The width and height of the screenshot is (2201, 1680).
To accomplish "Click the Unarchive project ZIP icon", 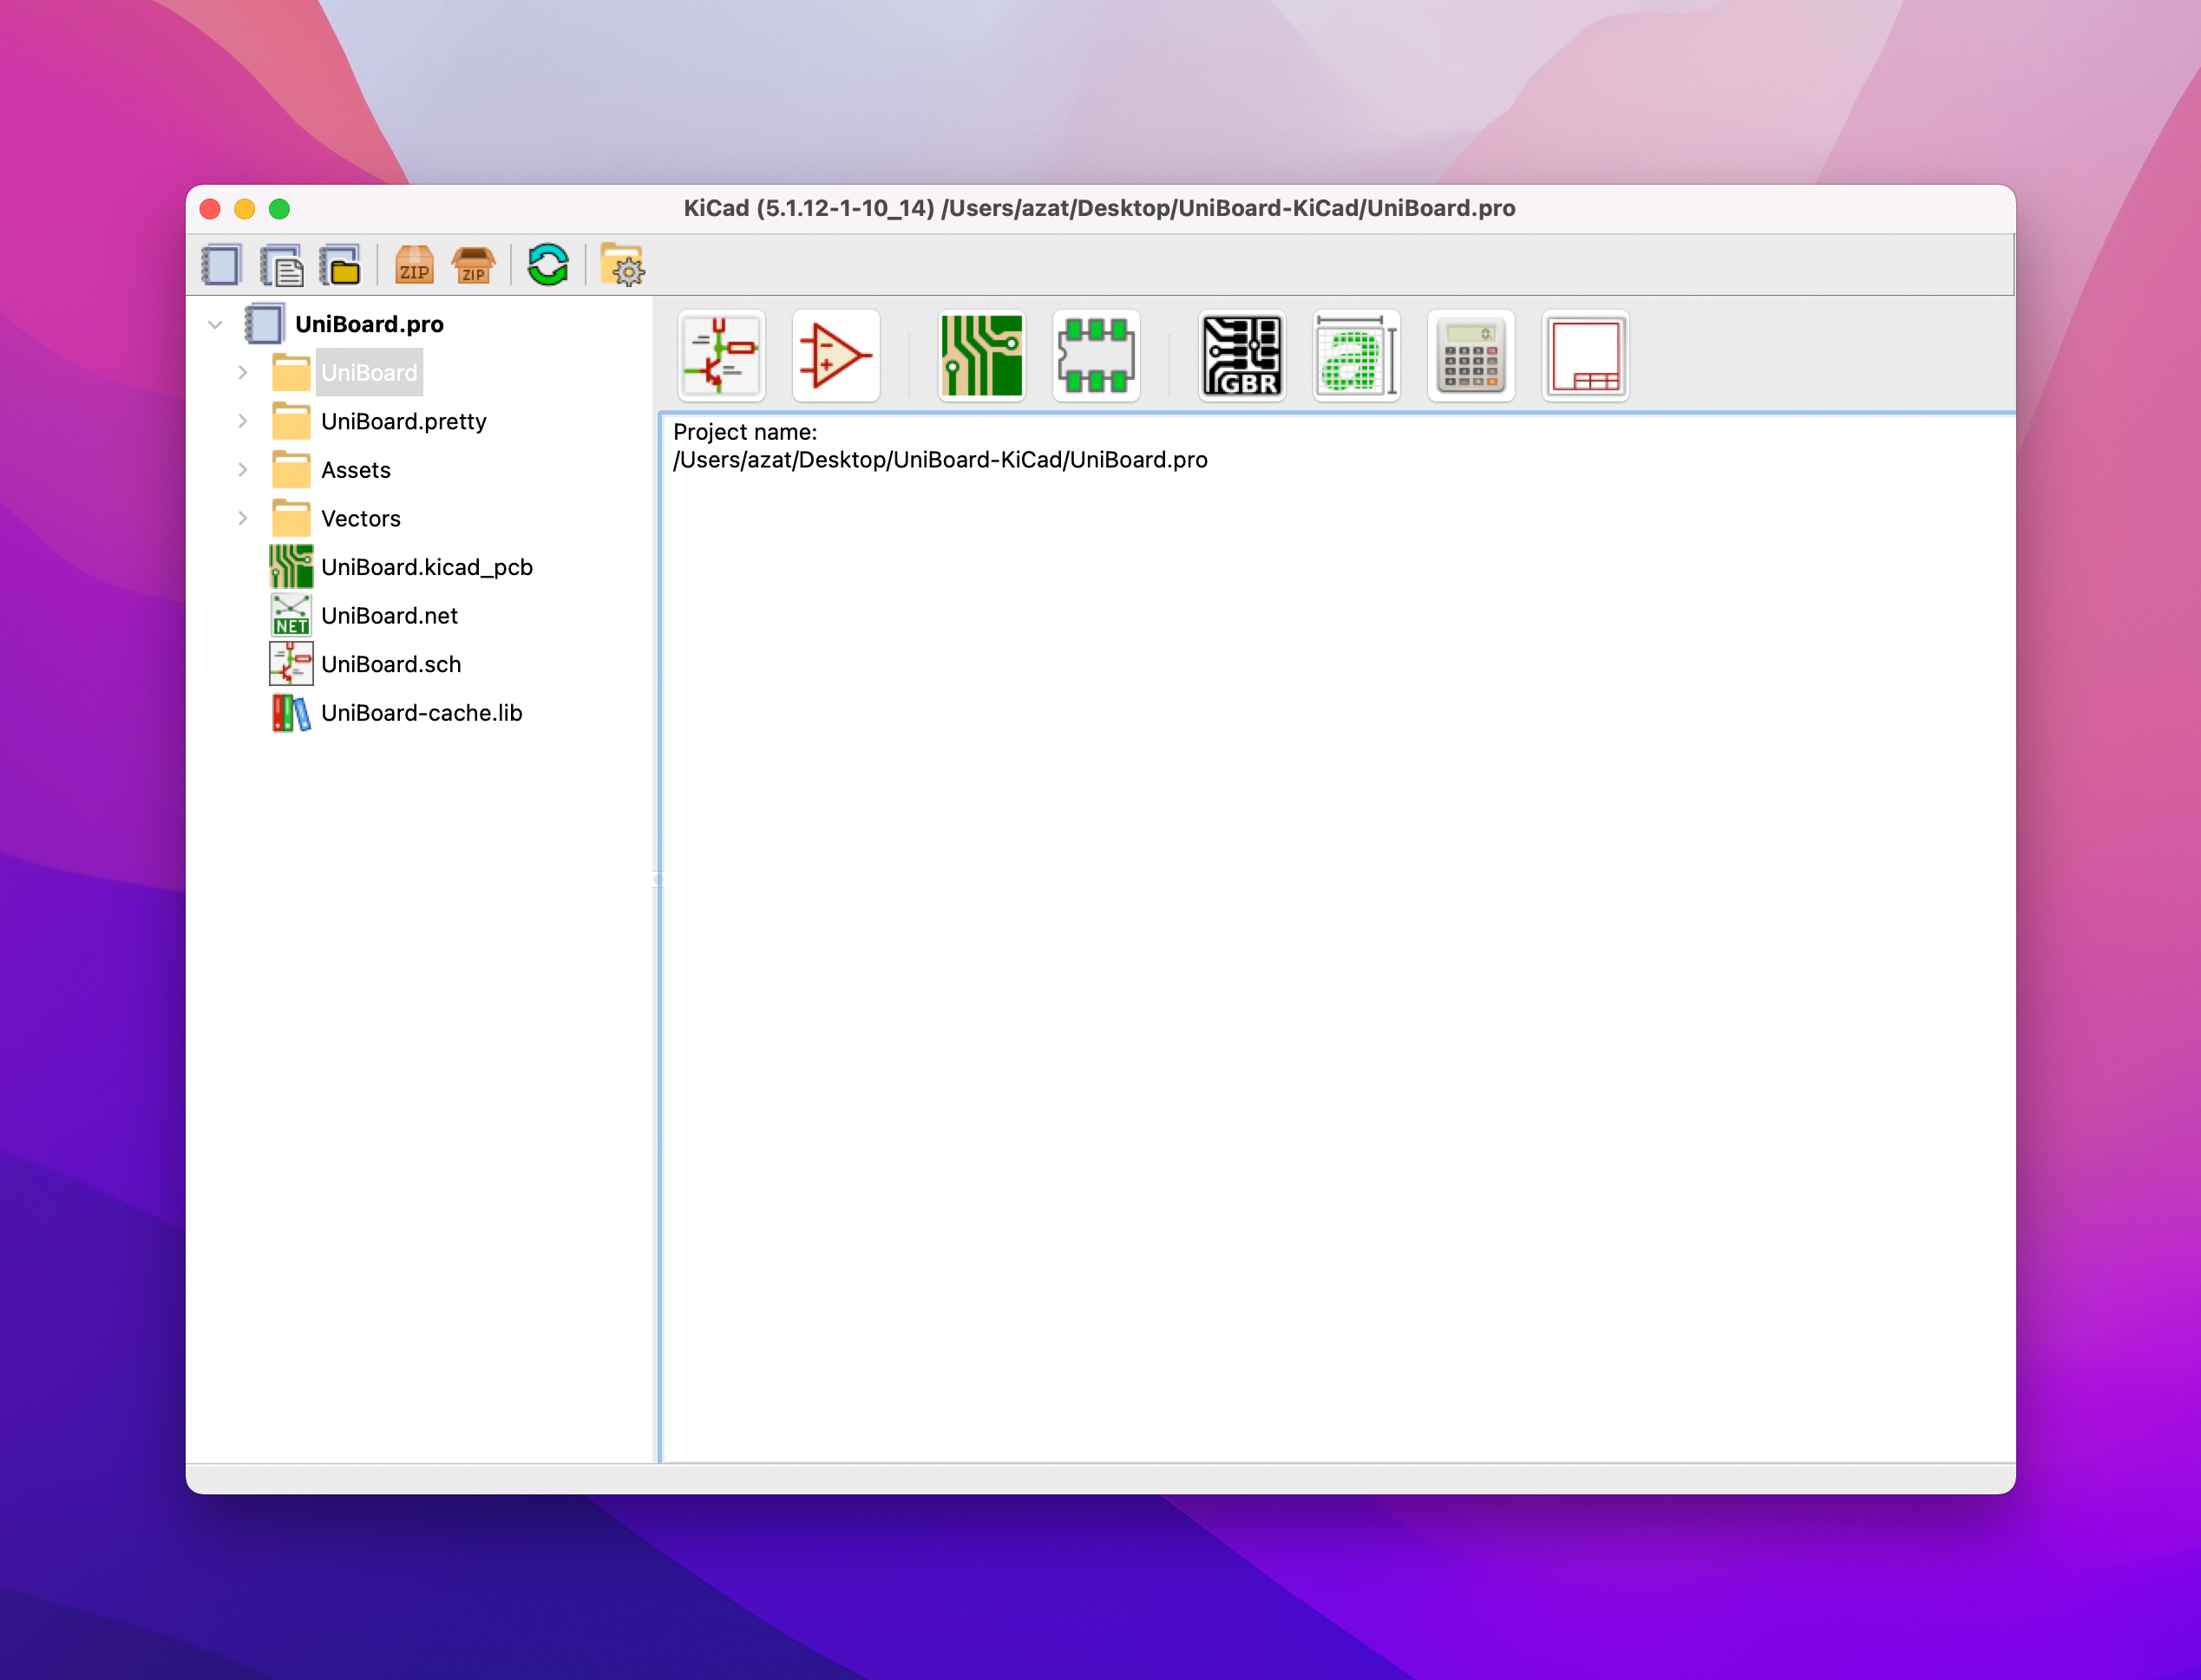I will (x=473, y=266).
